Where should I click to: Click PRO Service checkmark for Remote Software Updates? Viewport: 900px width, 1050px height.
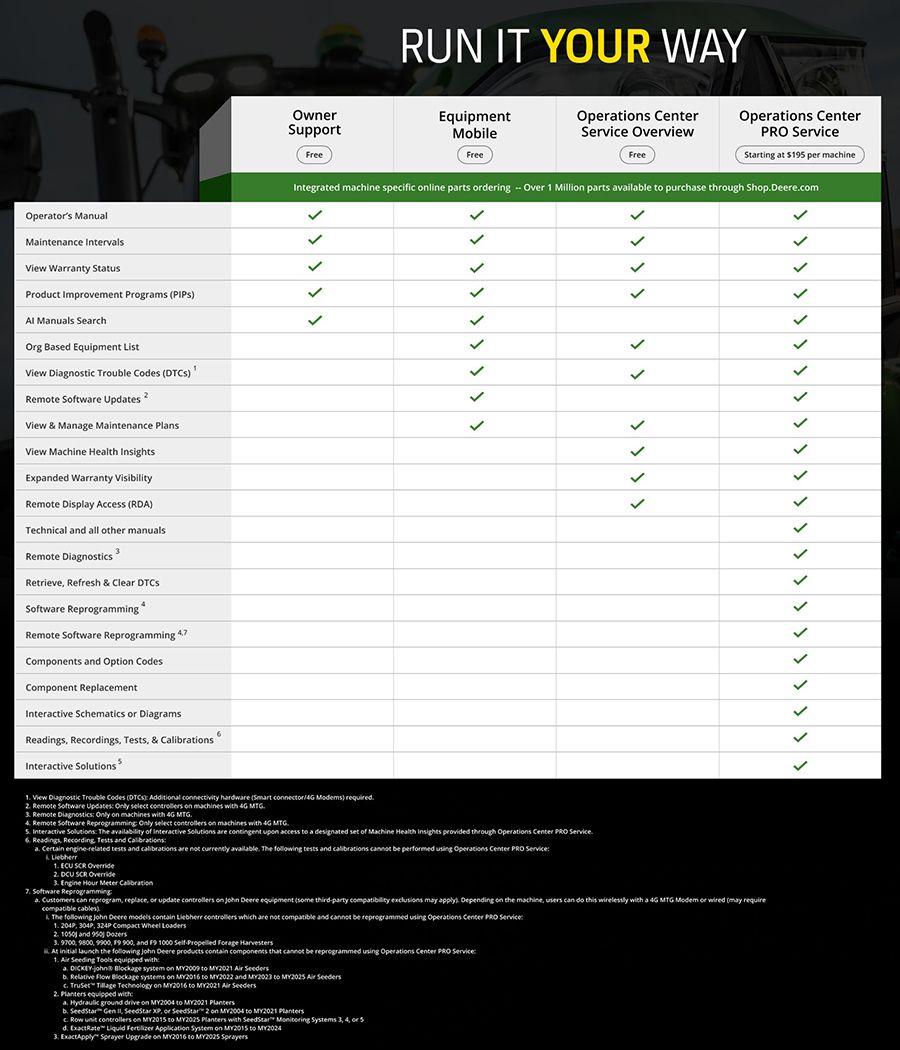[800, 396]
